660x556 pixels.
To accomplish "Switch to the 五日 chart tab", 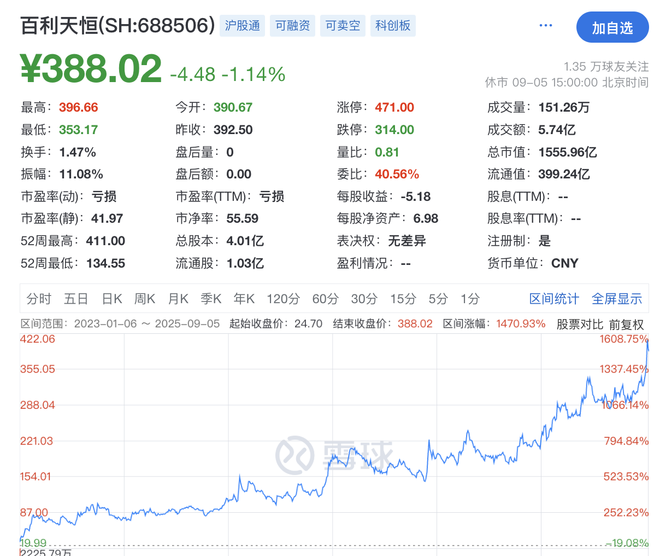I will pyautogui.click(x=76, y=298).
